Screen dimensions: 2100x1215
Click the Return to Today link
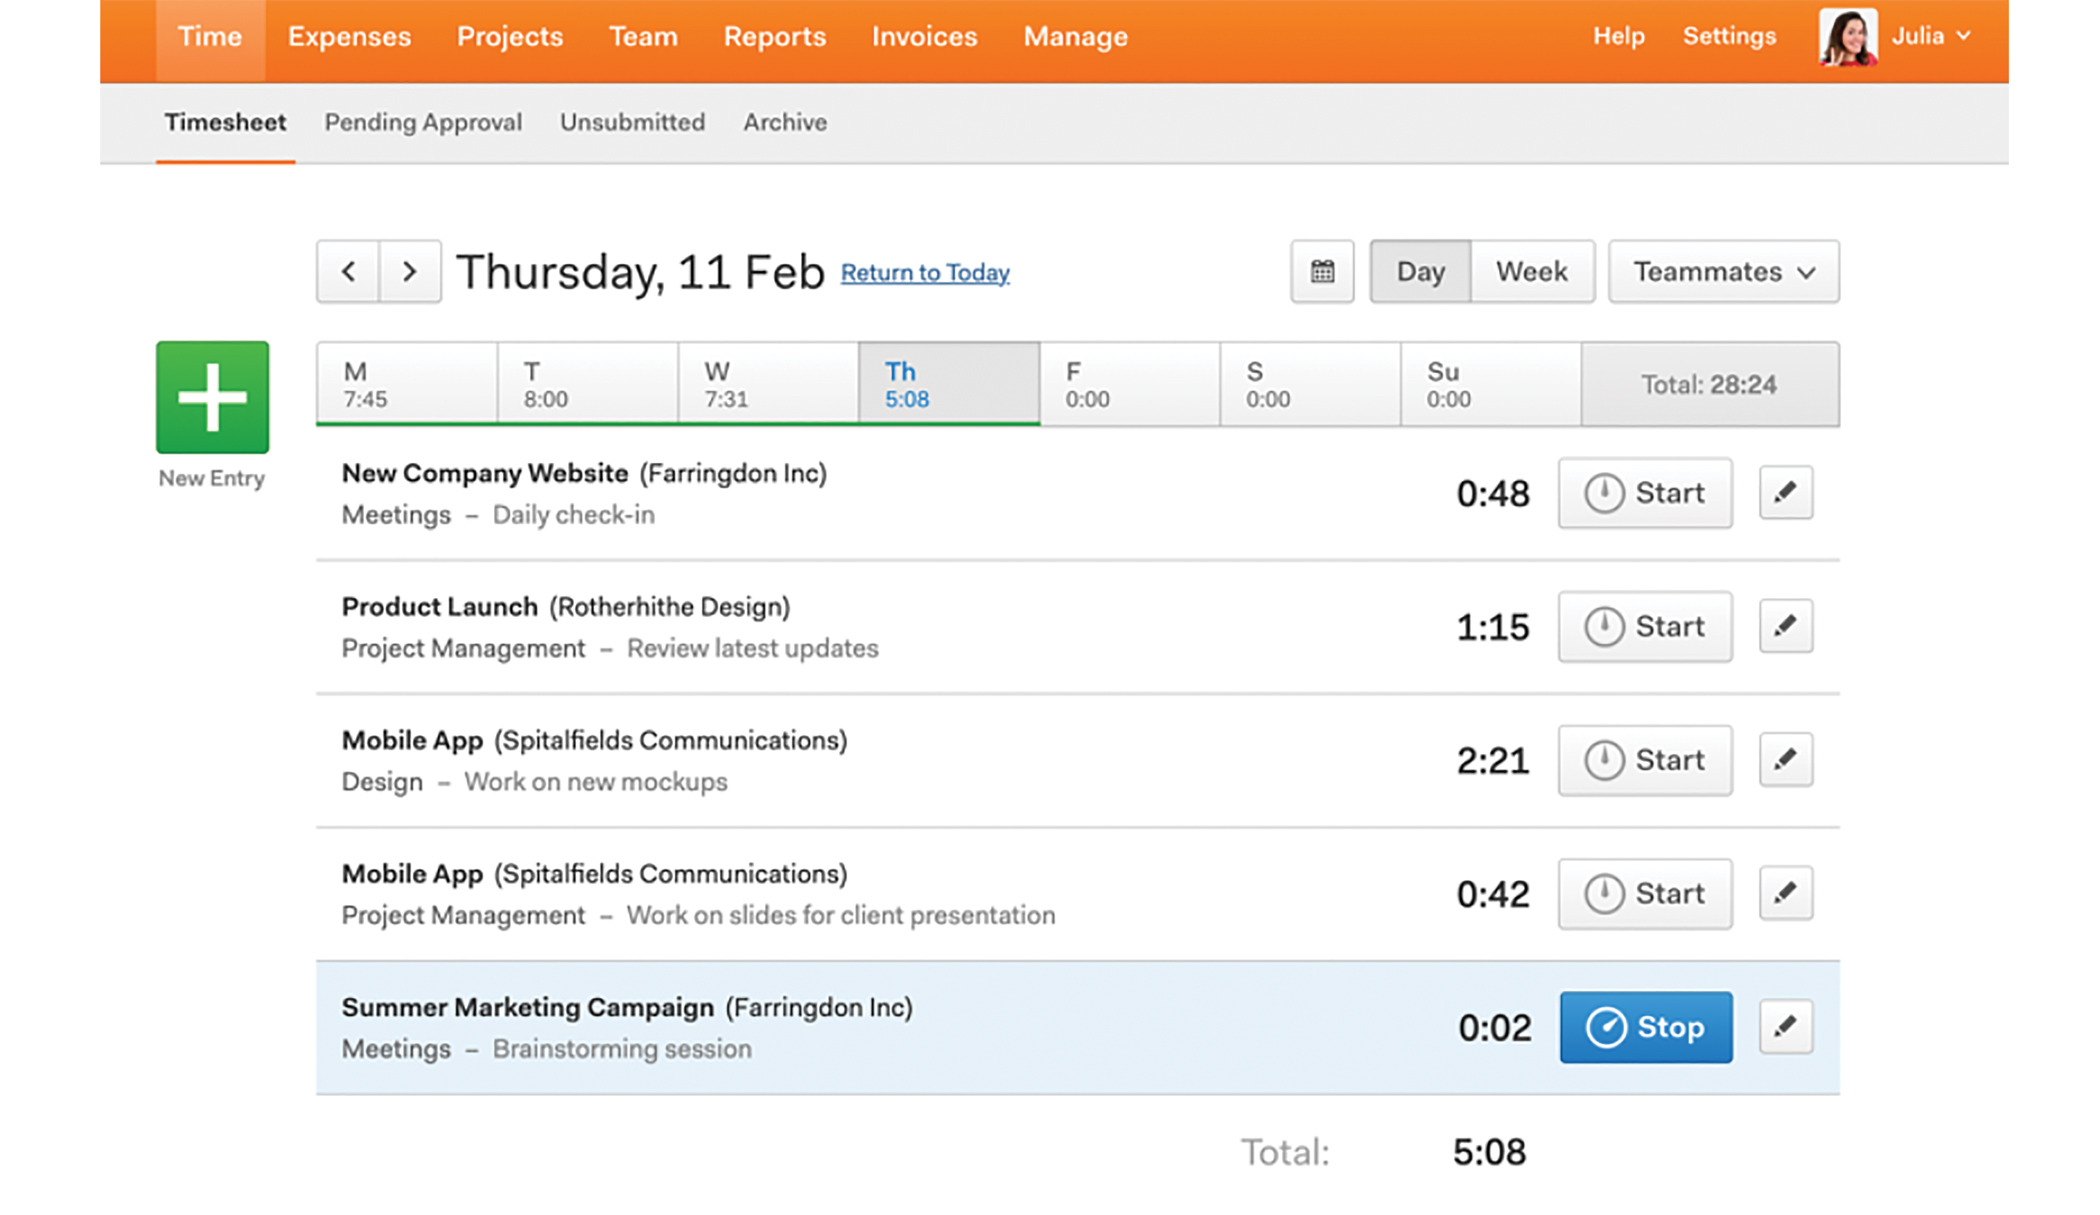pyautogui.click(x=925, y=272)
